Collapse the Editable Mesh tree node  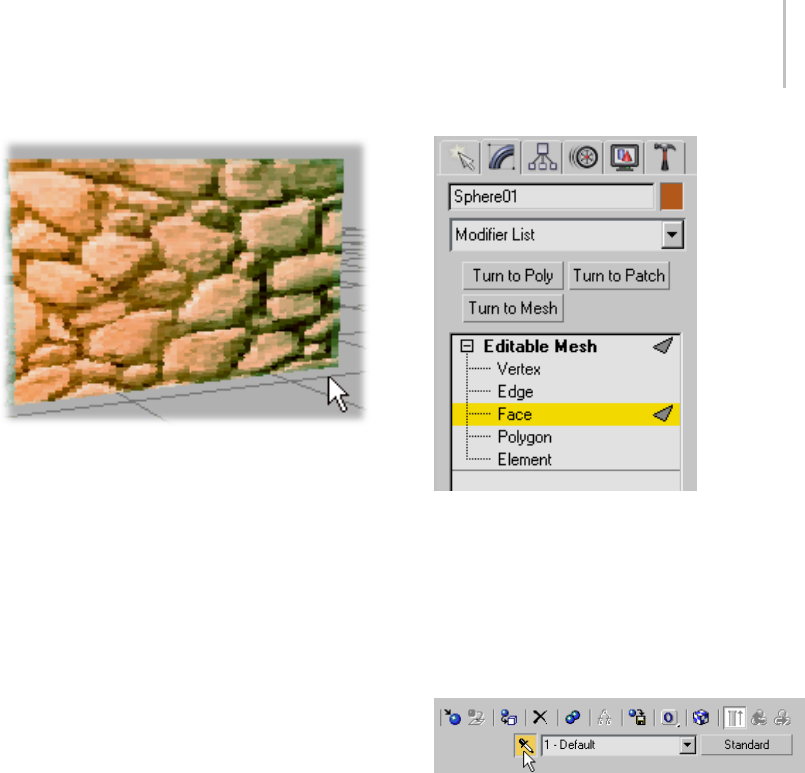[x=467, y=346]
